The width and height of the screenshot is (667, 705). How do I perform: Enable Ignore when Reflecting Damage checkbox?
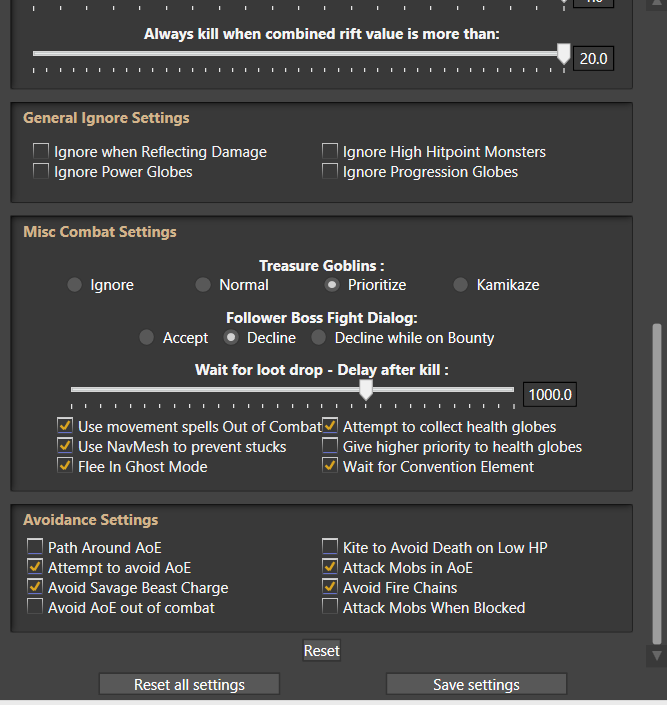pos(41,152)
